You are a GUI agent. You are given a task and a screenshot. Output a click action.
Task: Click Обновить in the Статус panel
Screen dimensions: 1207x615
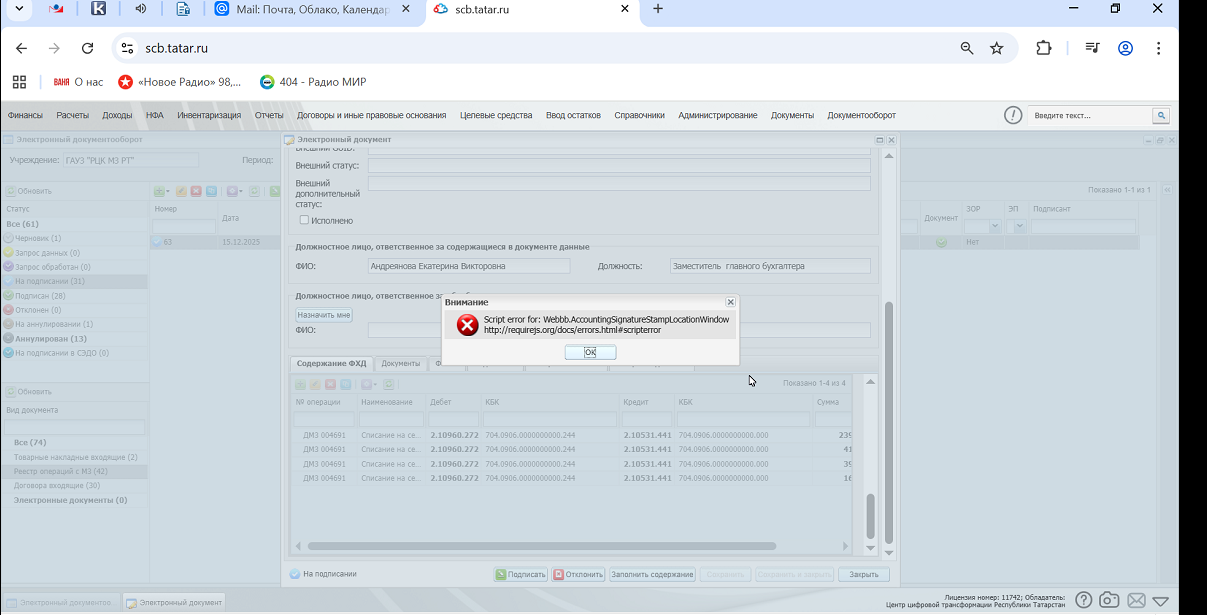pos(28,191)
